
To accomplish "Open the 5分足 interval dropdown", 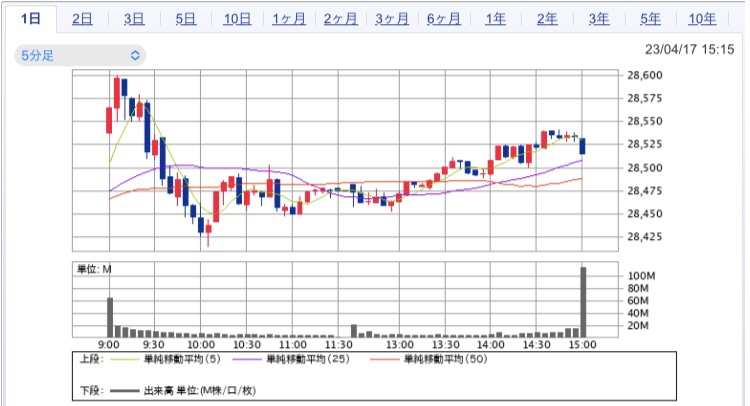I will coord(80,55).
